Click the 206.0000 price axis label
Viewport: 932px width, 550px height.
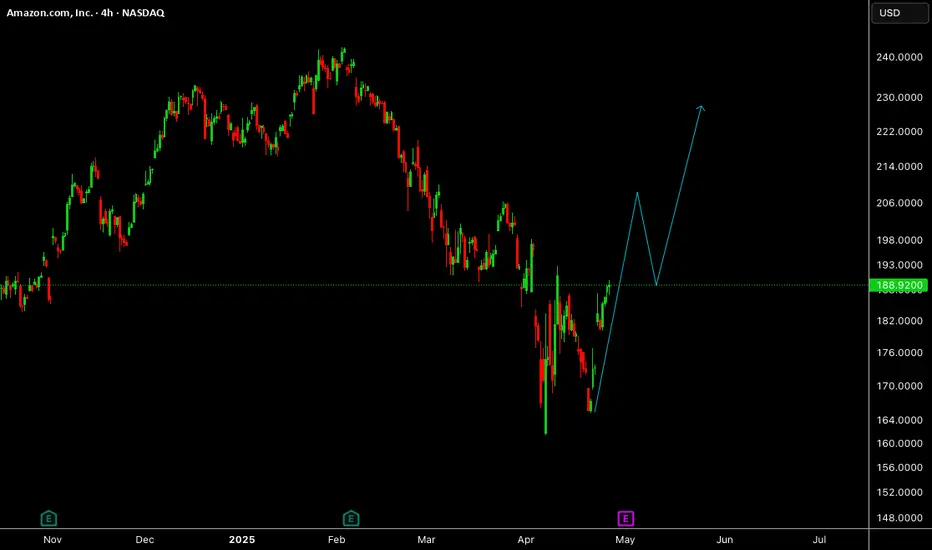click(x=899, y=203)
